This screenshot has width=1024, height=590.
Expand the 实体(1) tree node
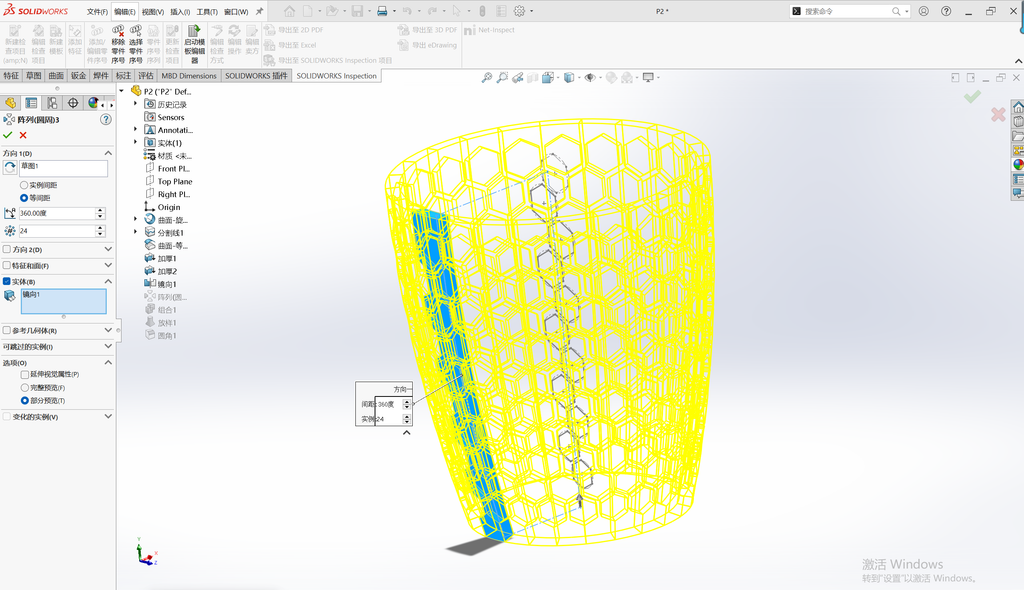pos(136,142)
